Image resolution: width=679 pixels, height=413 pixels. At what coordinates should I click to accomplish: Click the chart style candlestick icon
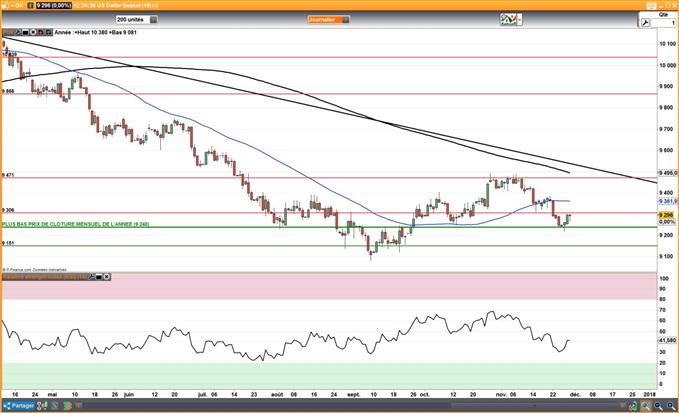[508, 19]
